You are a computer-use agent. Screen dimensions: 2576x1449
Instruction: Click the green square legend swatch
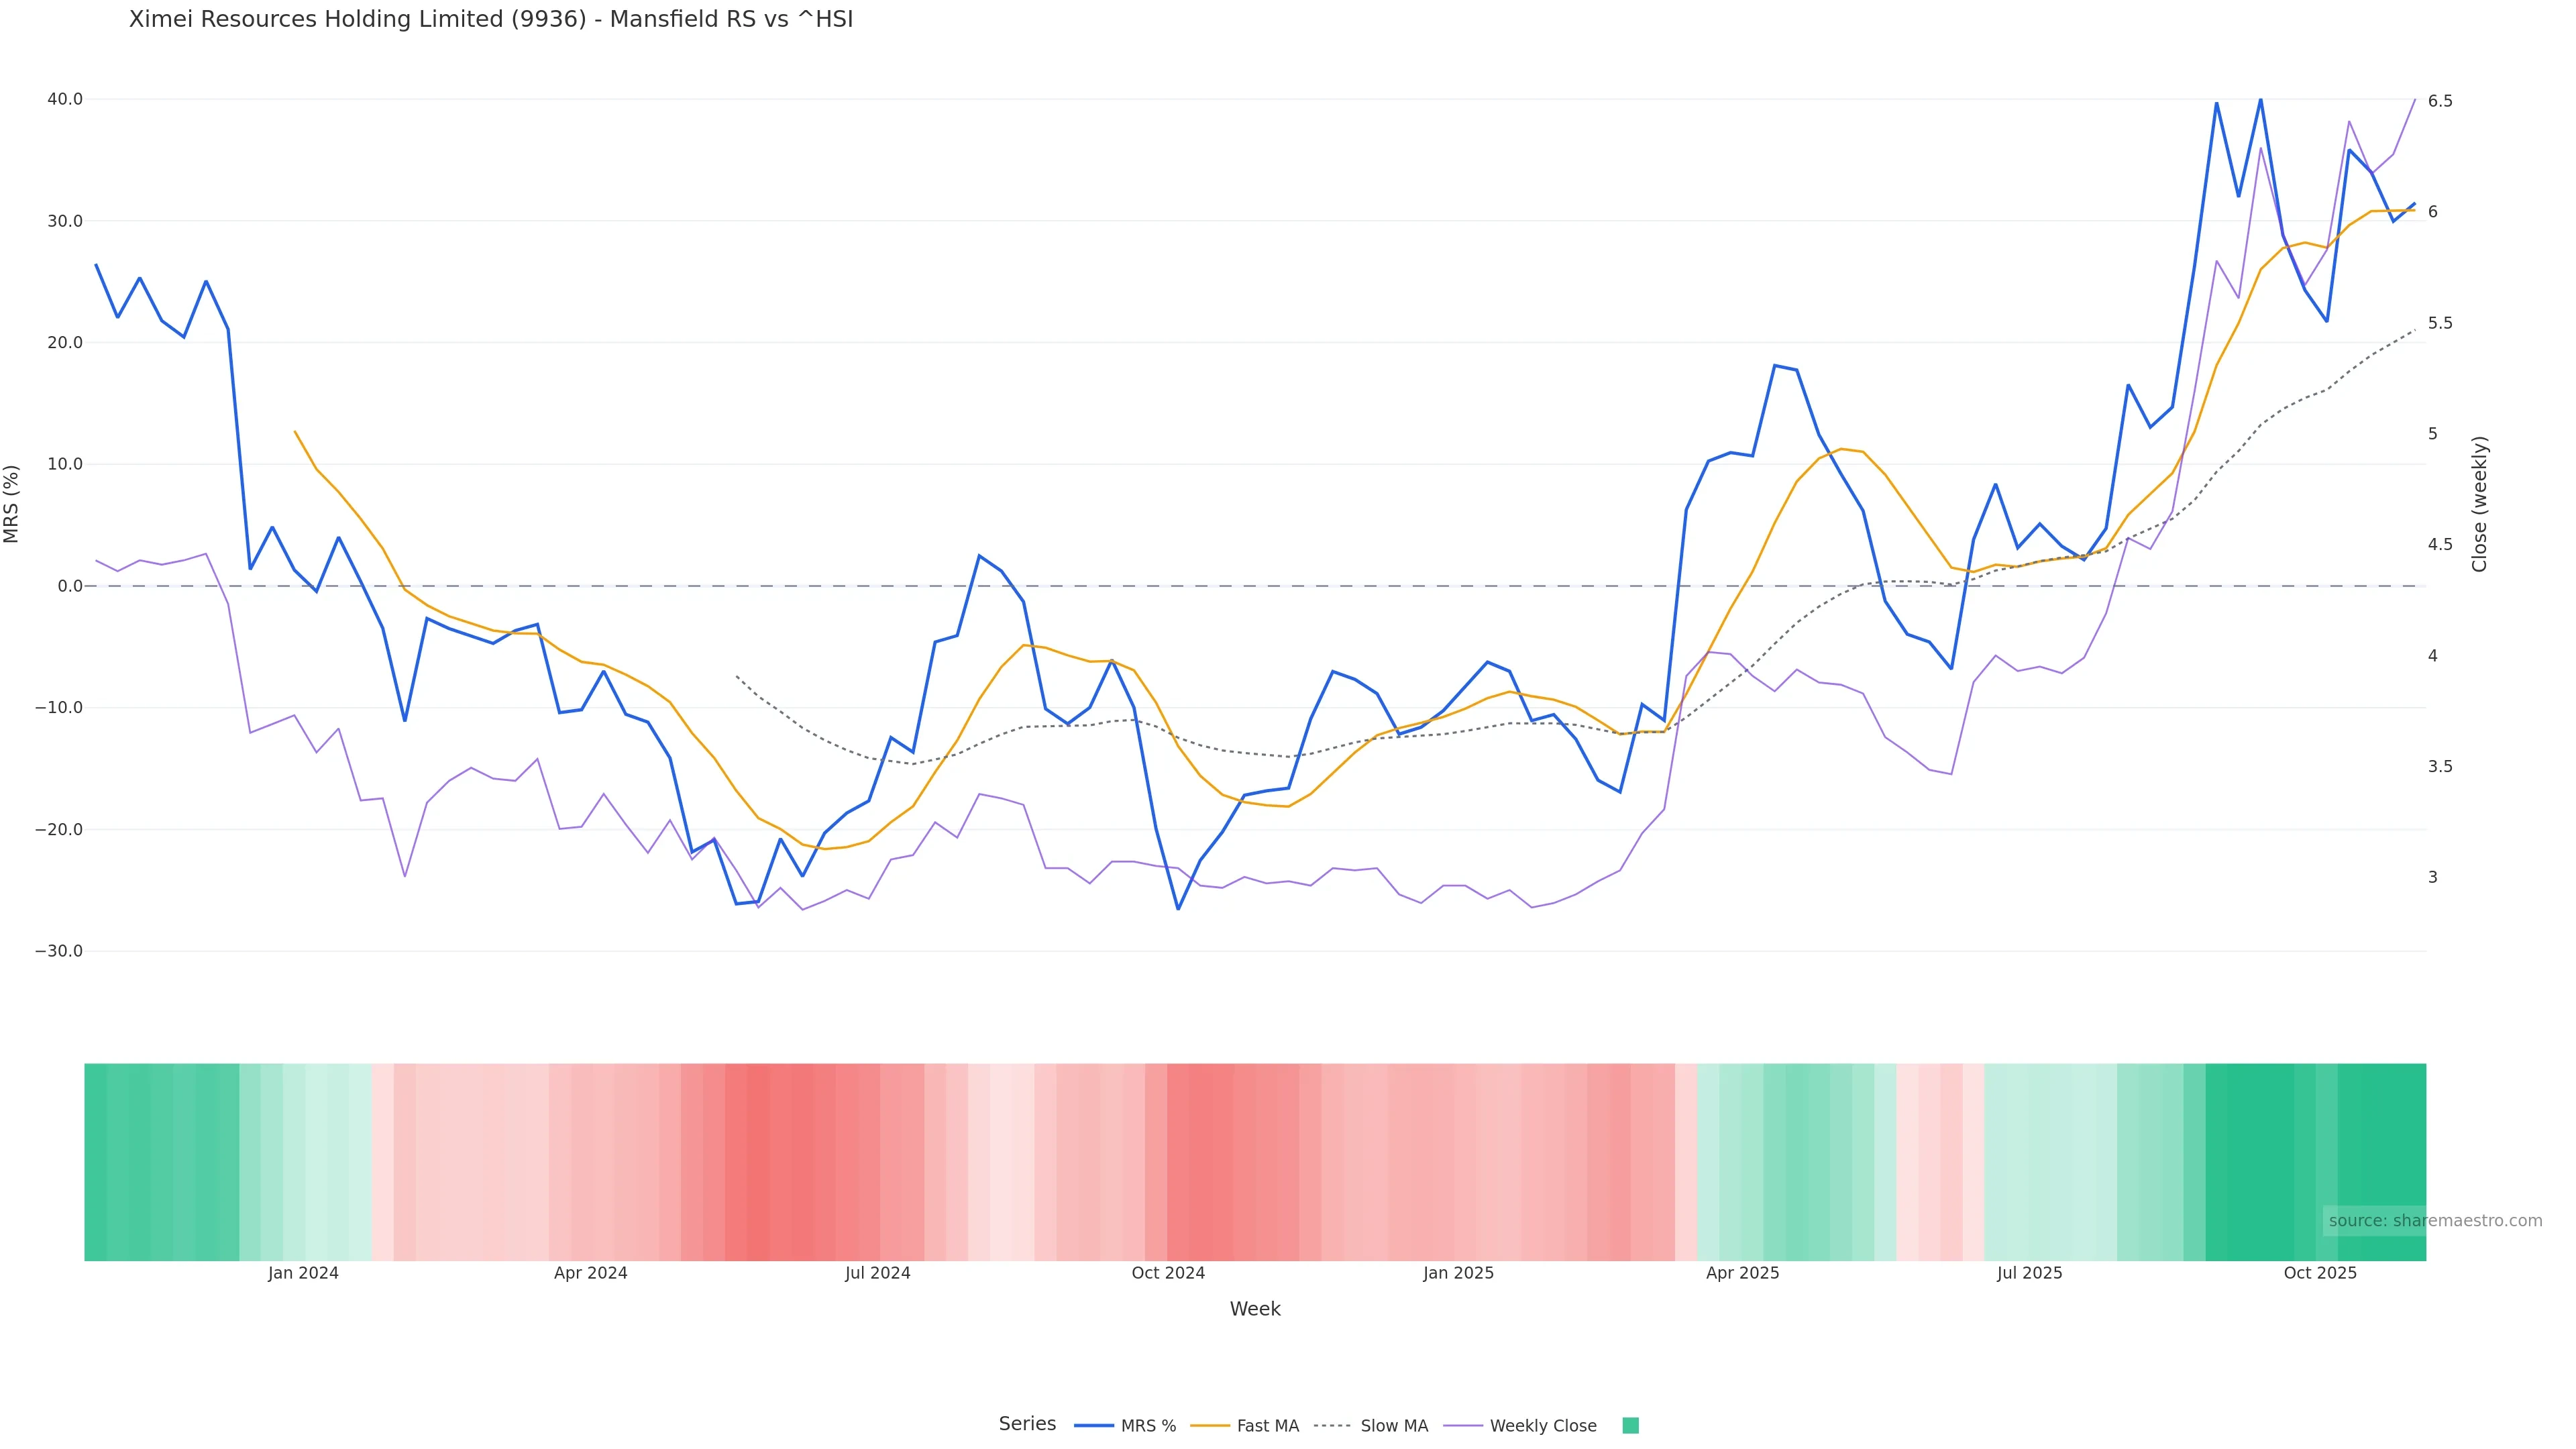(1630, 1426)
